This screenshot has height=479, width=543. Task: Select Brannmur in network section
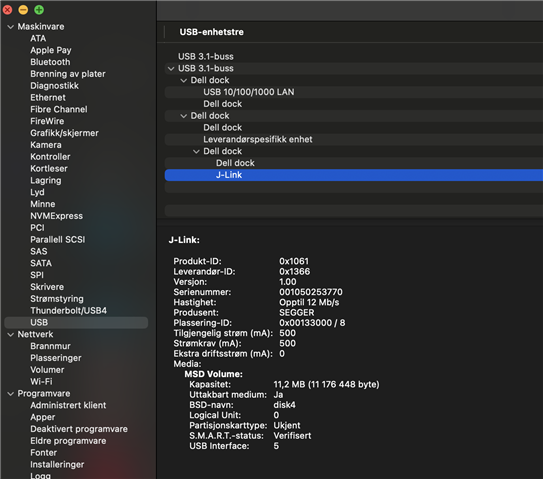click(50, 346)
